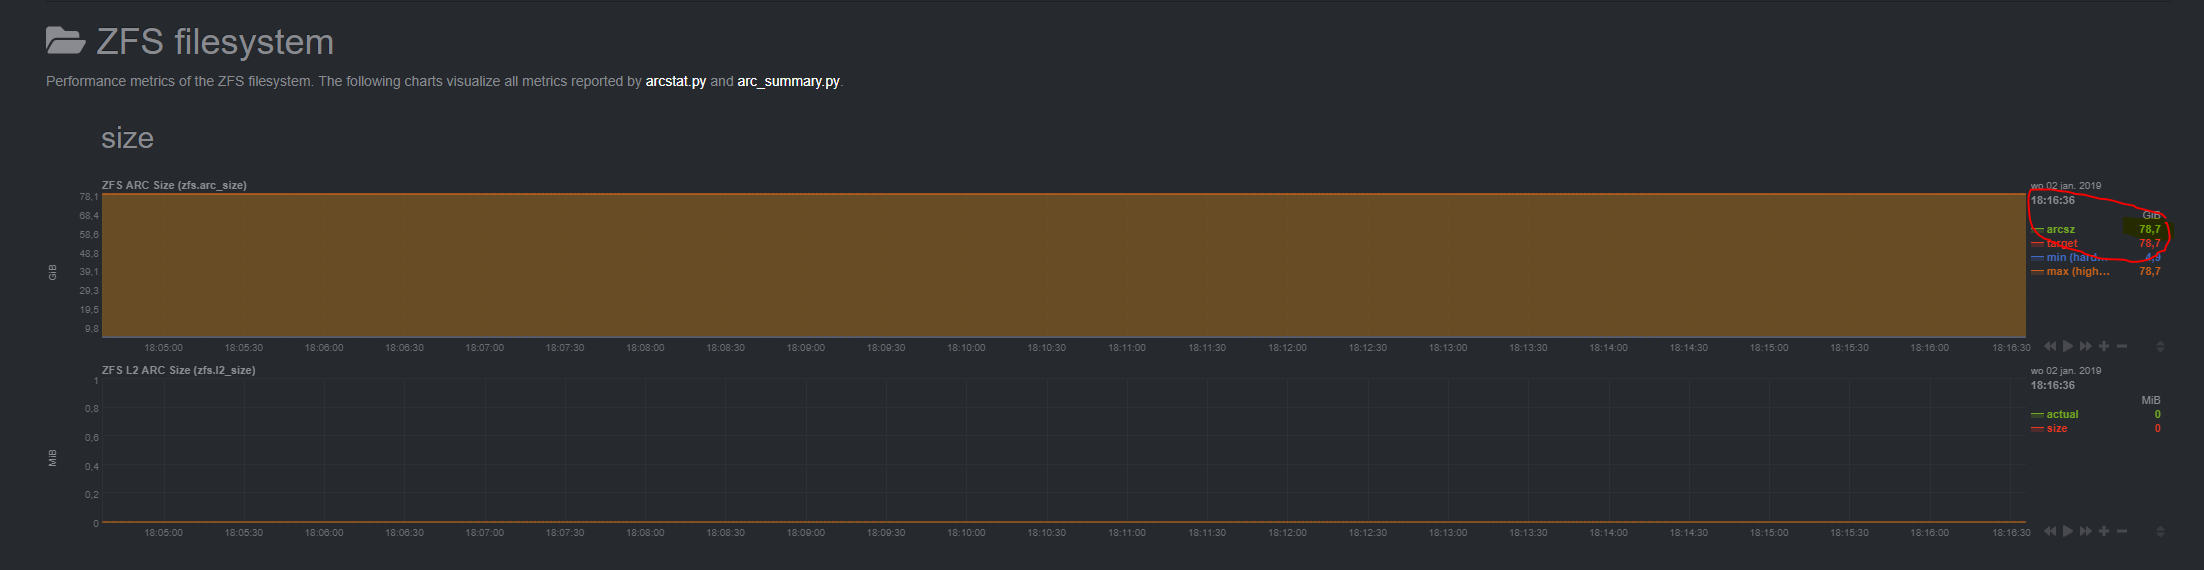Toggle the arcsz dimension in the legend
Screen dimensions: 2204x570
(2060, 230)
